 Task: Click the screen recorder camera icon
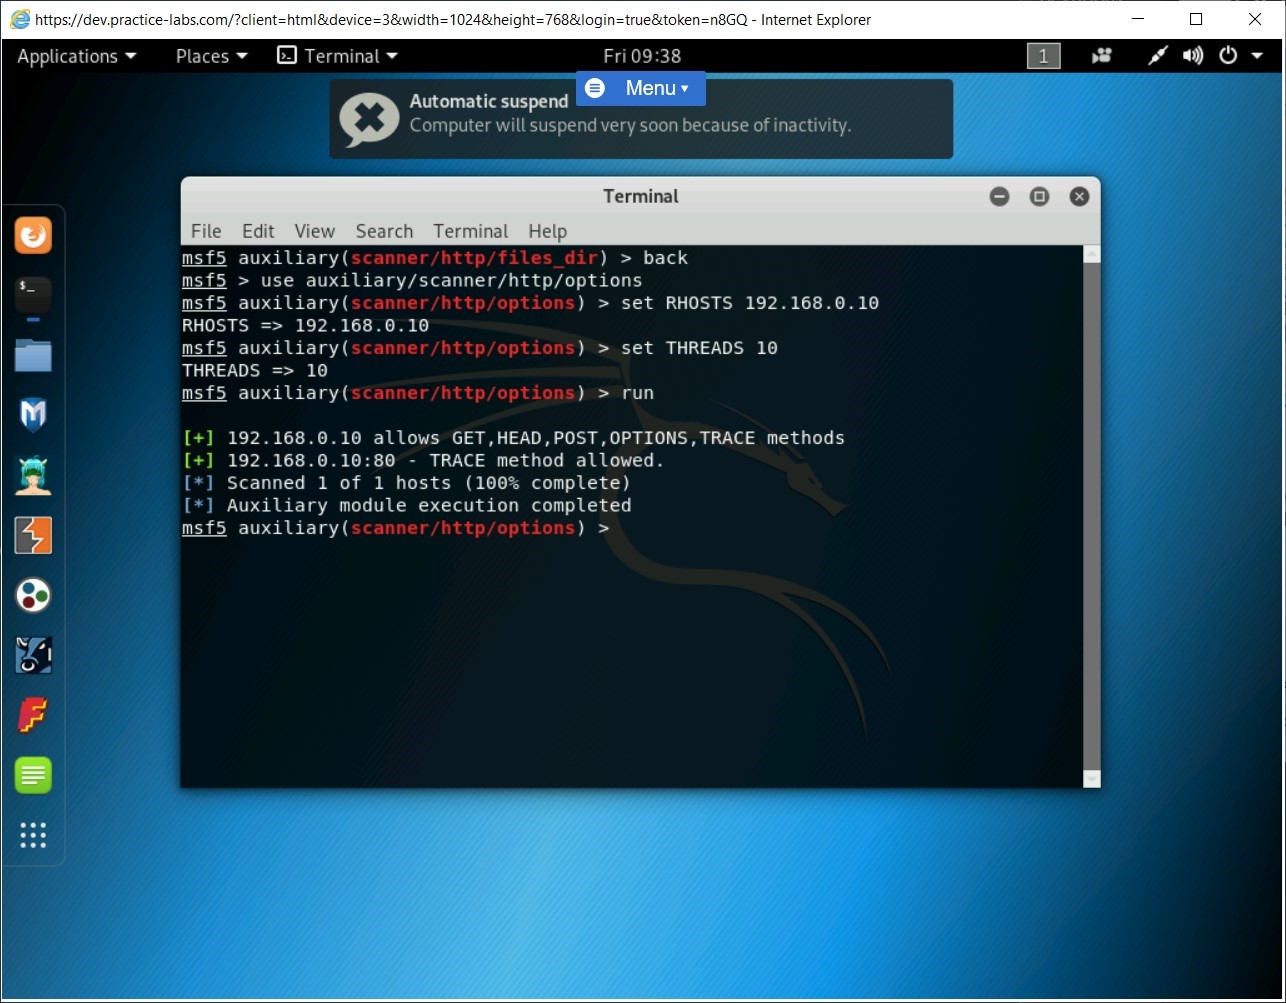click(x=1101, y=56)
